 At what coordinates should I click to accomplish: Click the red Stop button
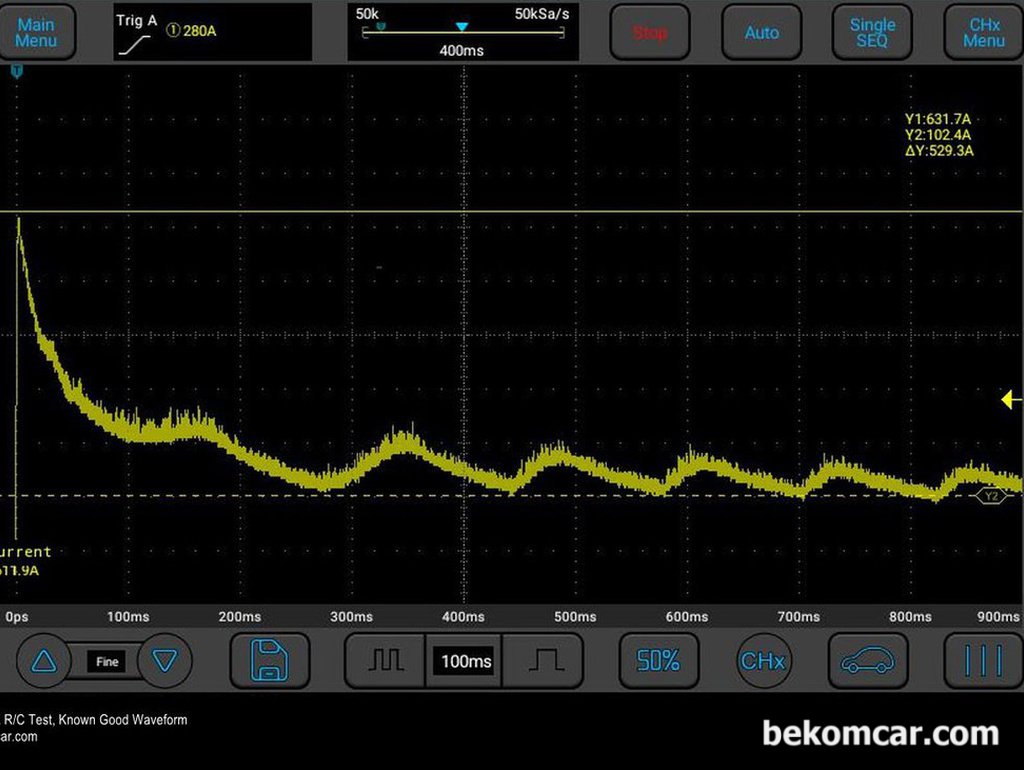(650, 32)
